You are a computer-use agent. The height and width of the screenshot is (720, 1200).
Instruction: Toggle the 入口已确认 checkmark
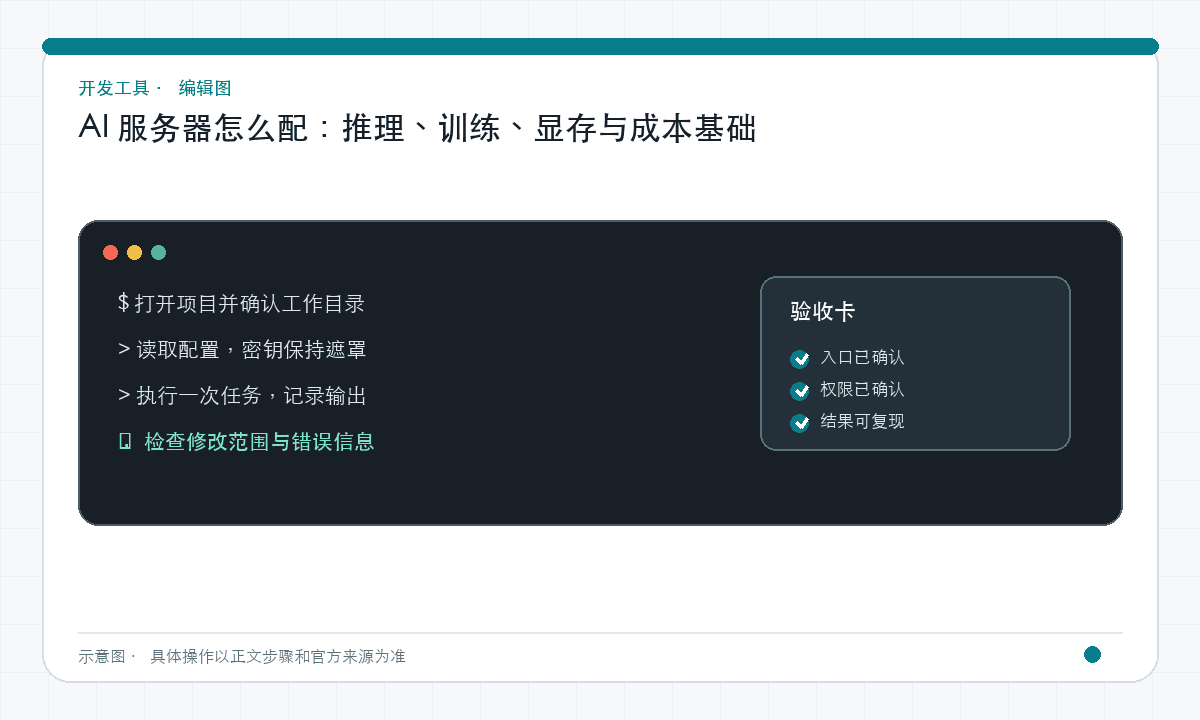coord(800,359)
